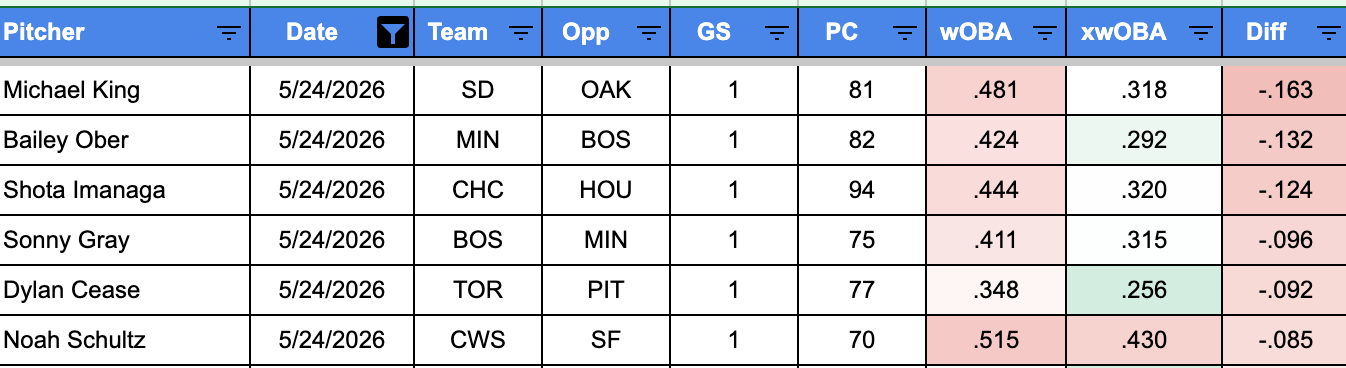Open the xwOBA column filter icon

point(1200,33)
